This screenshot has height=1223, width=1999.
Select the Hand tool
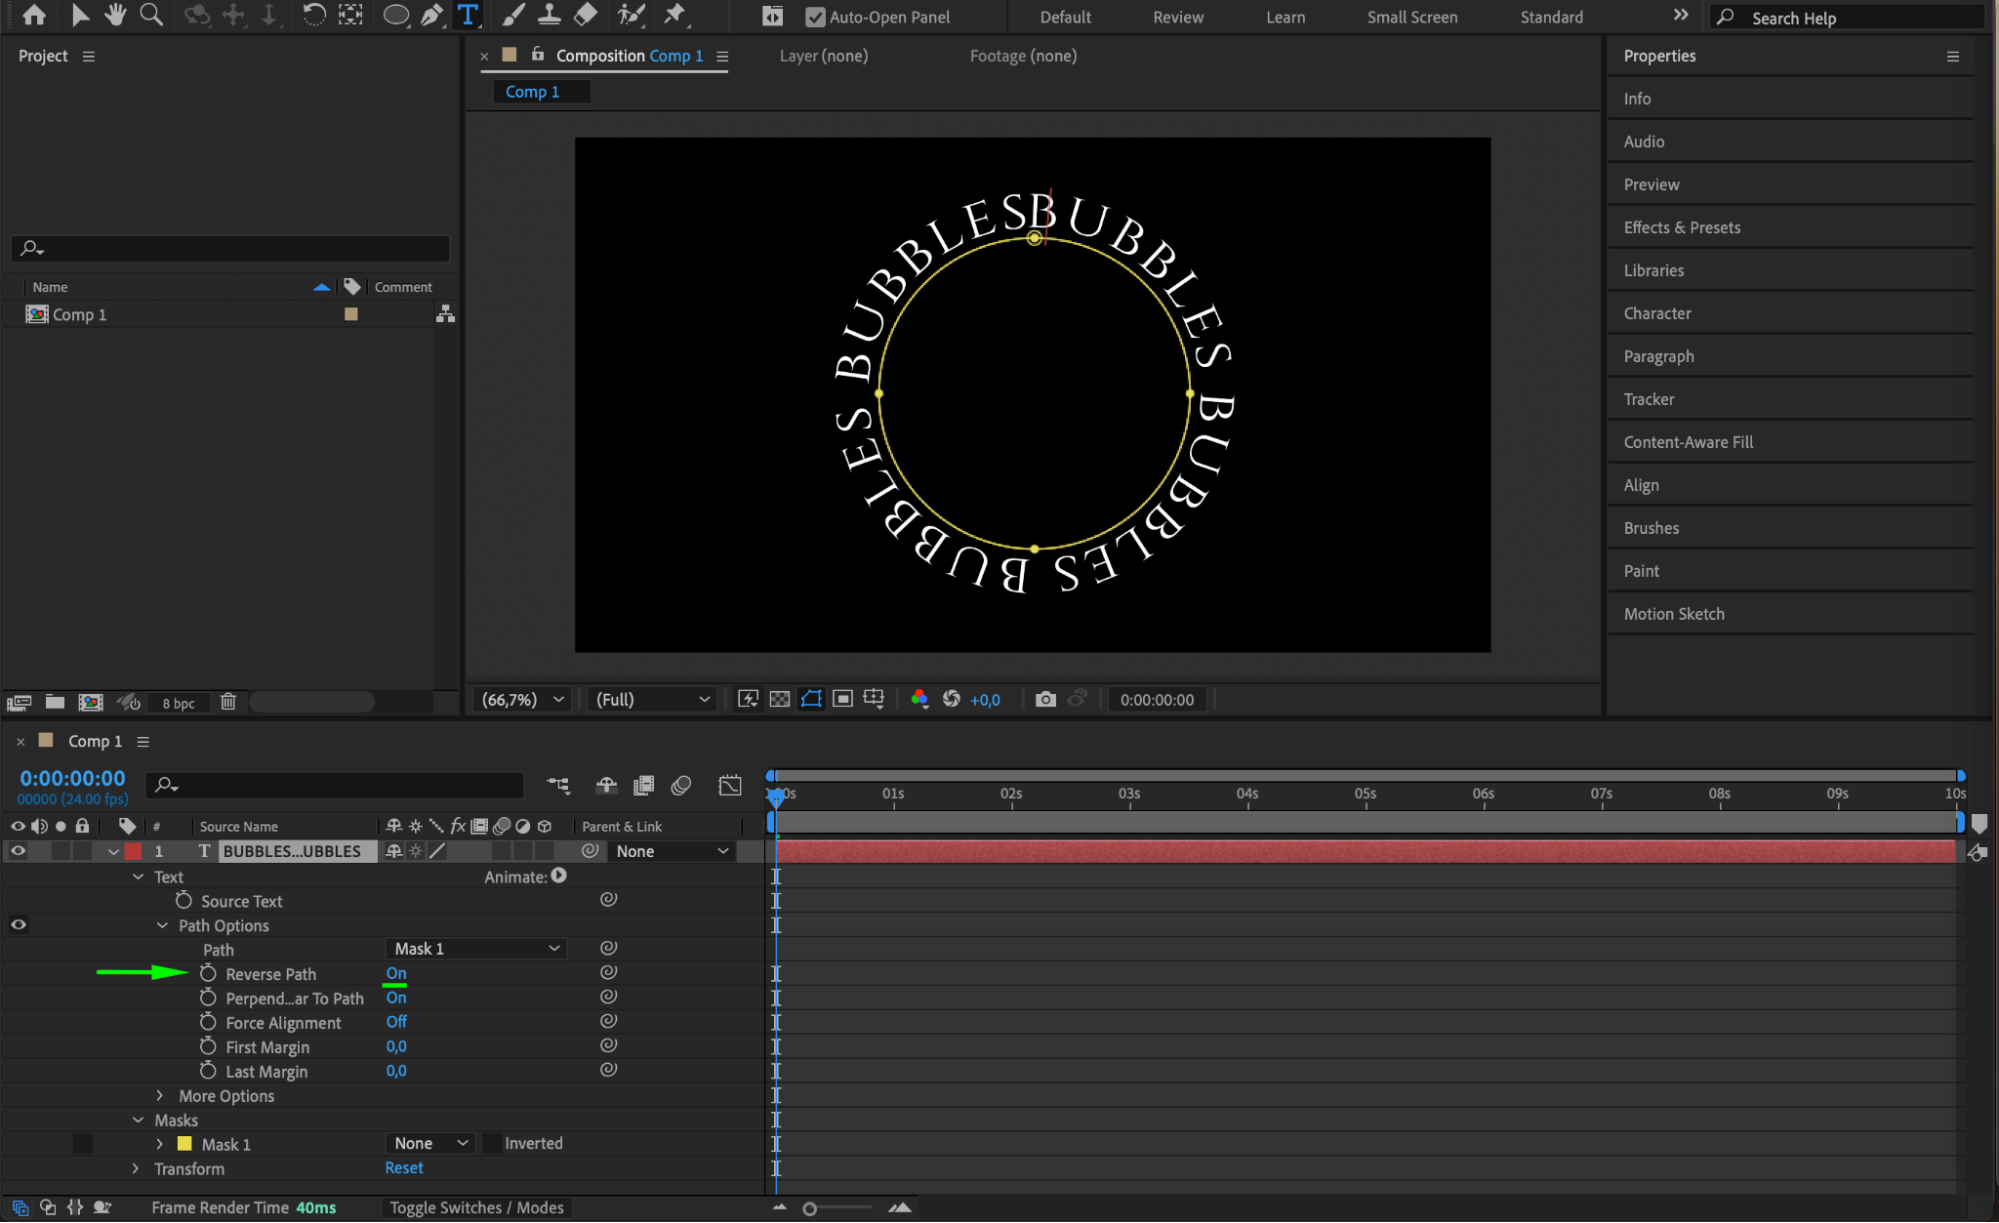pos(115,15)
